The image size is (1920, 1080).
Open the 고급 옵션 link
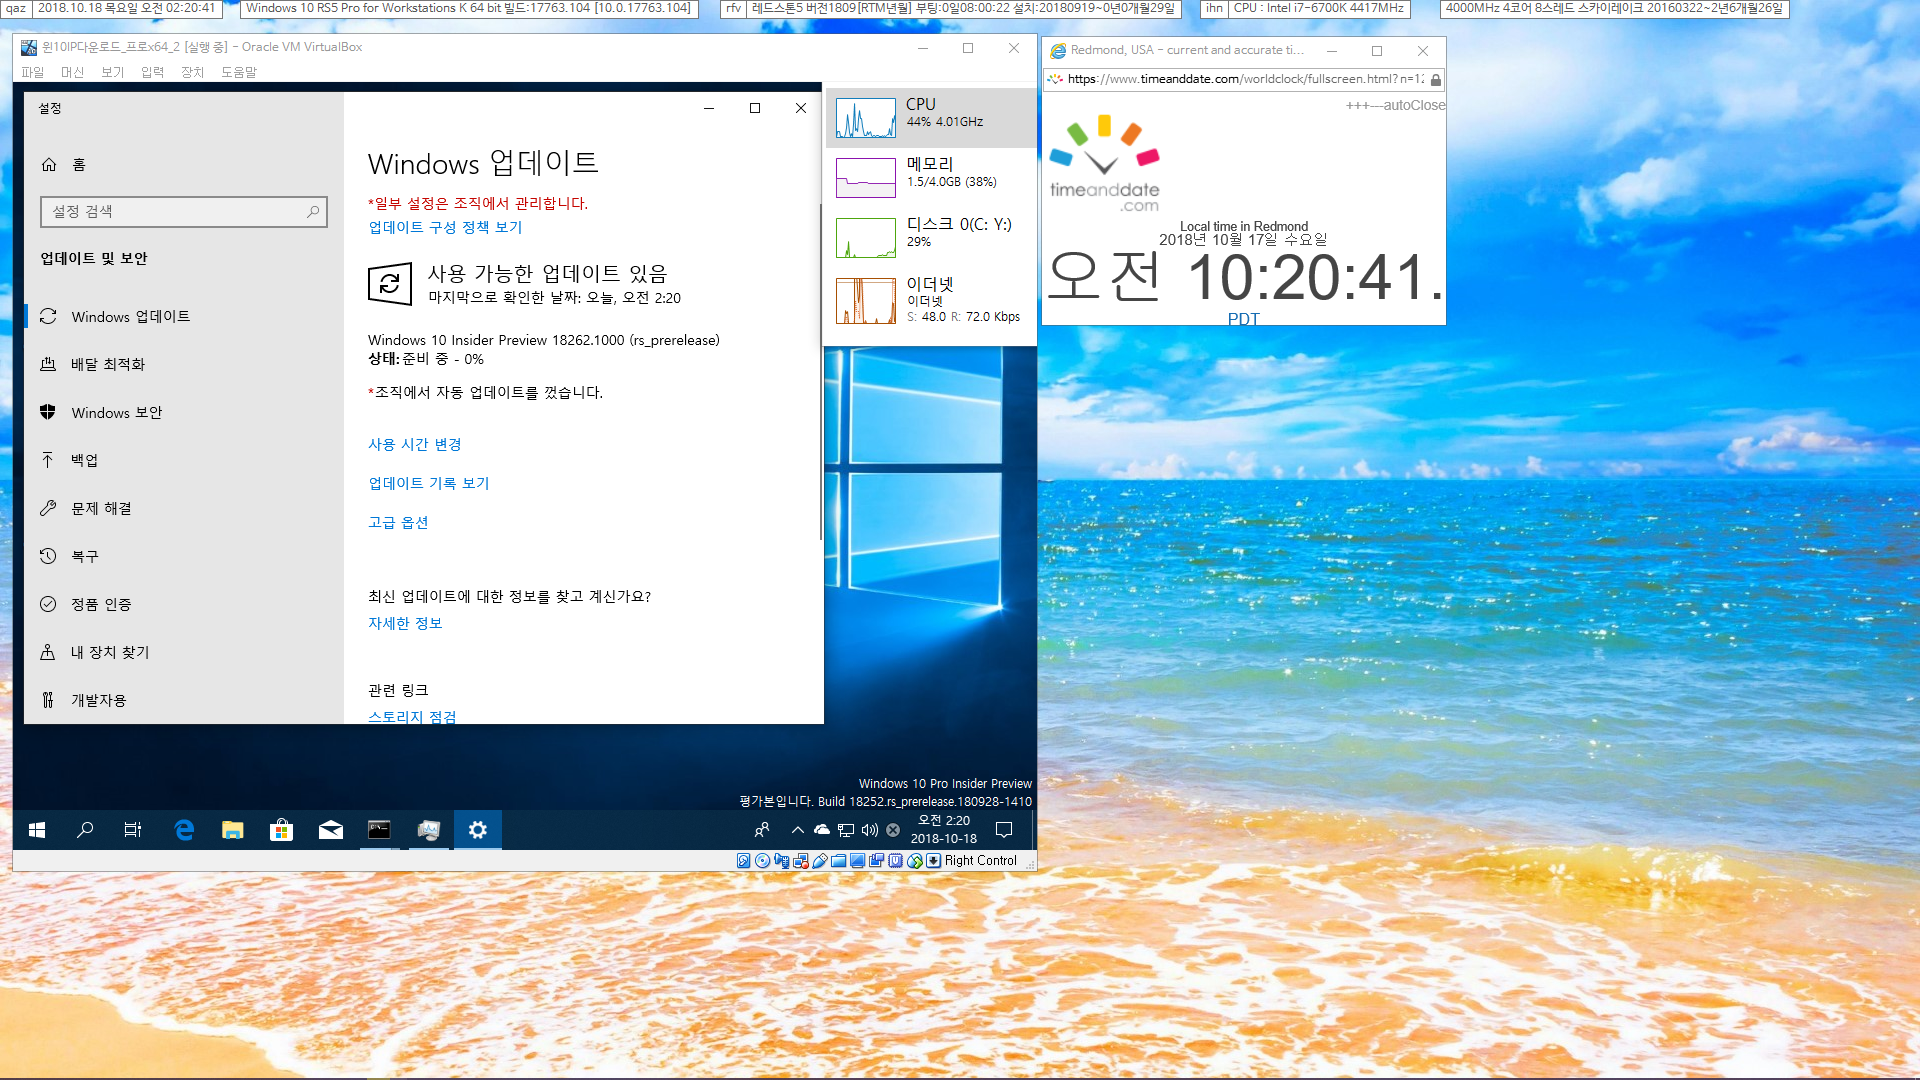pos(398,523)
